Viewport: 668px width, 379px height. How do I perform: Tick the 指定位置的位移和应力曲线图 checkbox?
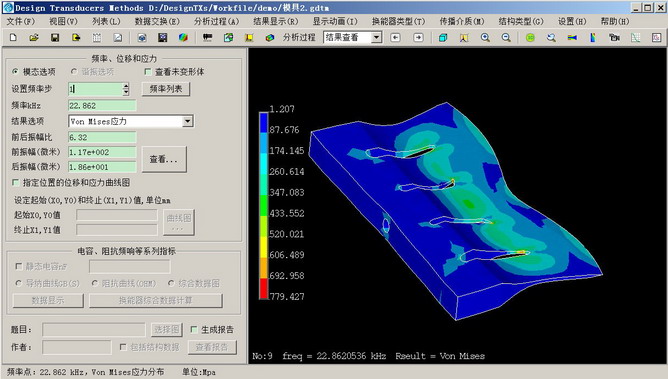[x=16, y=182]
